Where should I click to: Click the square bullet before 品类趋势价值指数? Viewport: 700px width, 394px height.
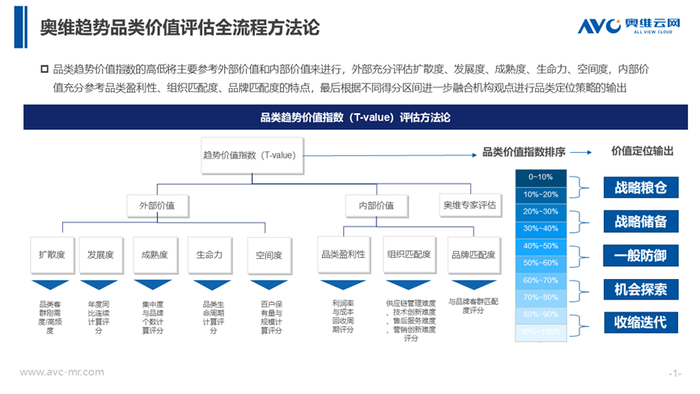pyautogui.click(x=44, y=69)
